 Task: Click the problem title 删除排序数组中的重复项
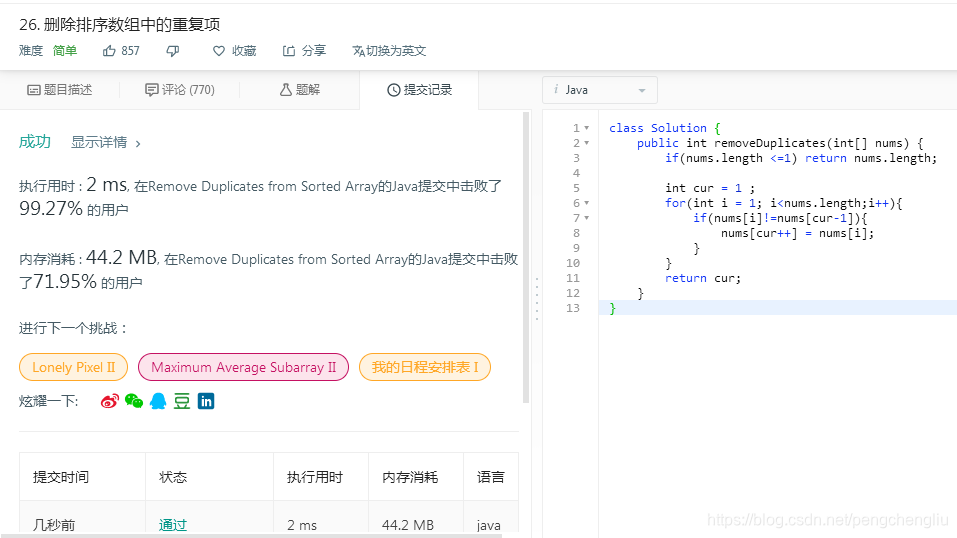pyautogui.click(x=132, y=24)
